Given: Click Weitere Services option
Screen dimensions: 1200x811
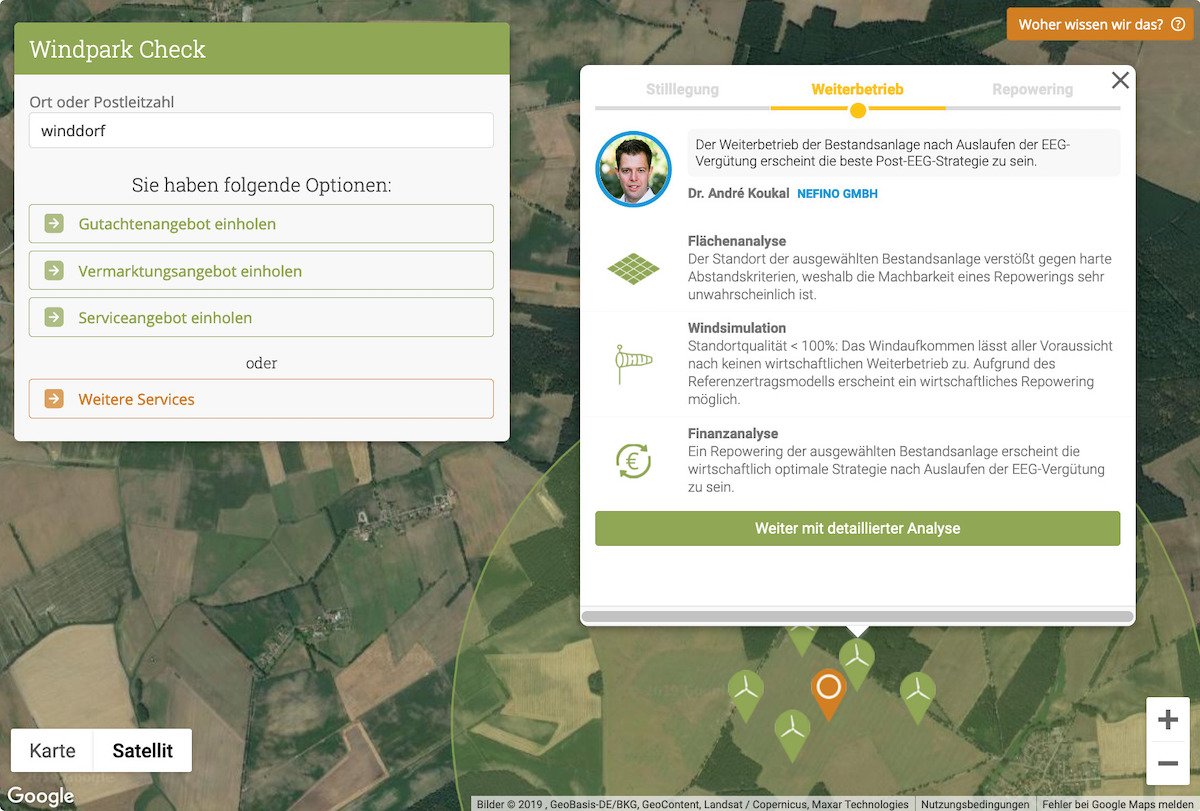Looking at the screenshot, I should tap(261, 399).
